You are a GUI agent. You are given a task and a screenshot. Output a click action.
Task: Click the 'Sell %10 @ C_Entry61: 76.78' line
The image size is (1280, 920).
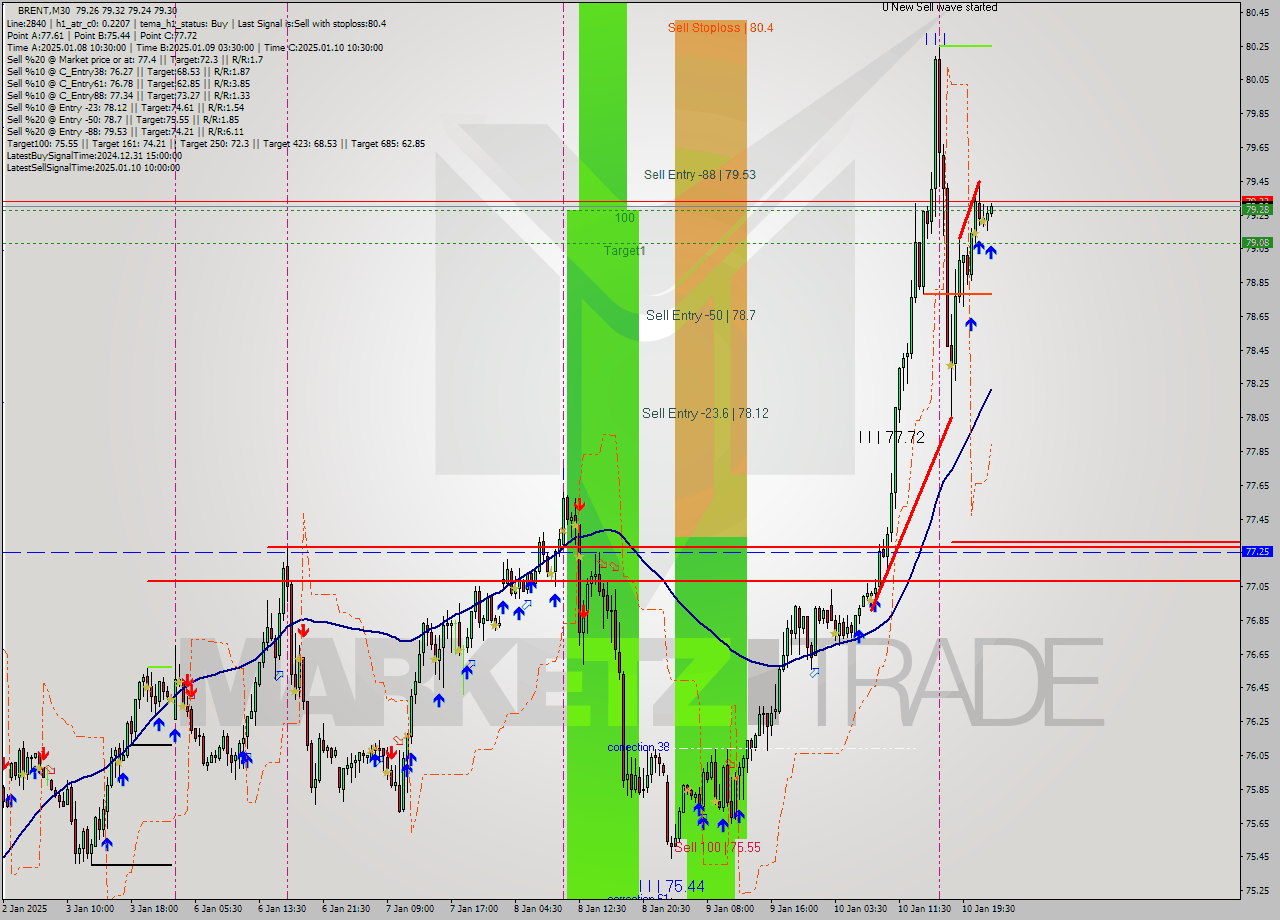pyautogui.click(x=128, y=83)
